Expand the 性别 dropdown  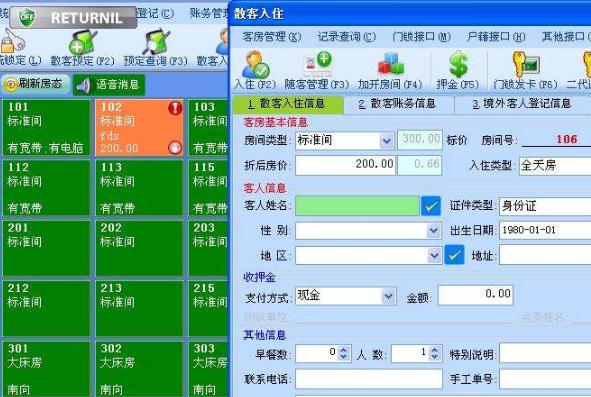point(434,230)
